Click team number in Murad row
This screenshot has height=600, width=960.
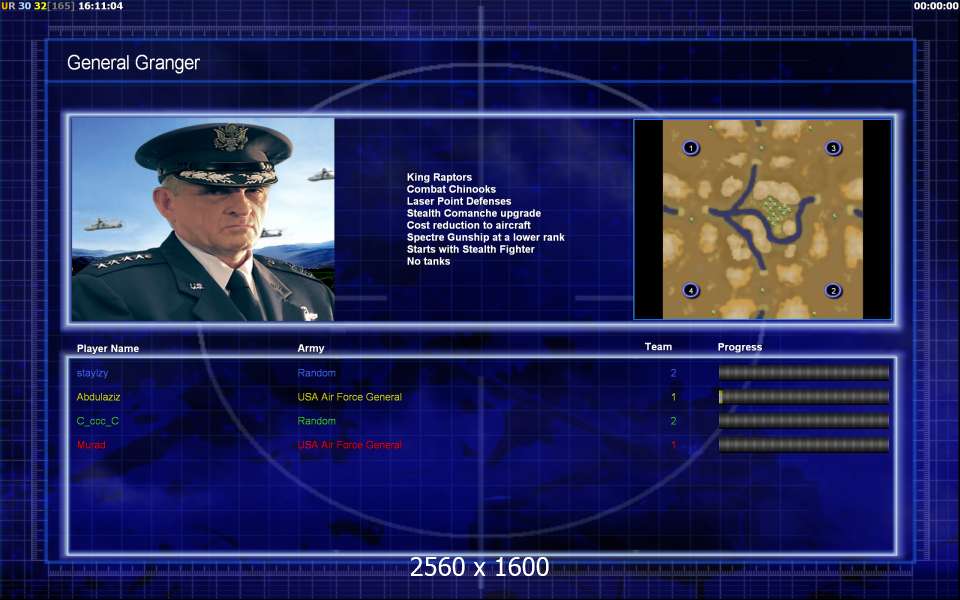click(x=673, y=445)
